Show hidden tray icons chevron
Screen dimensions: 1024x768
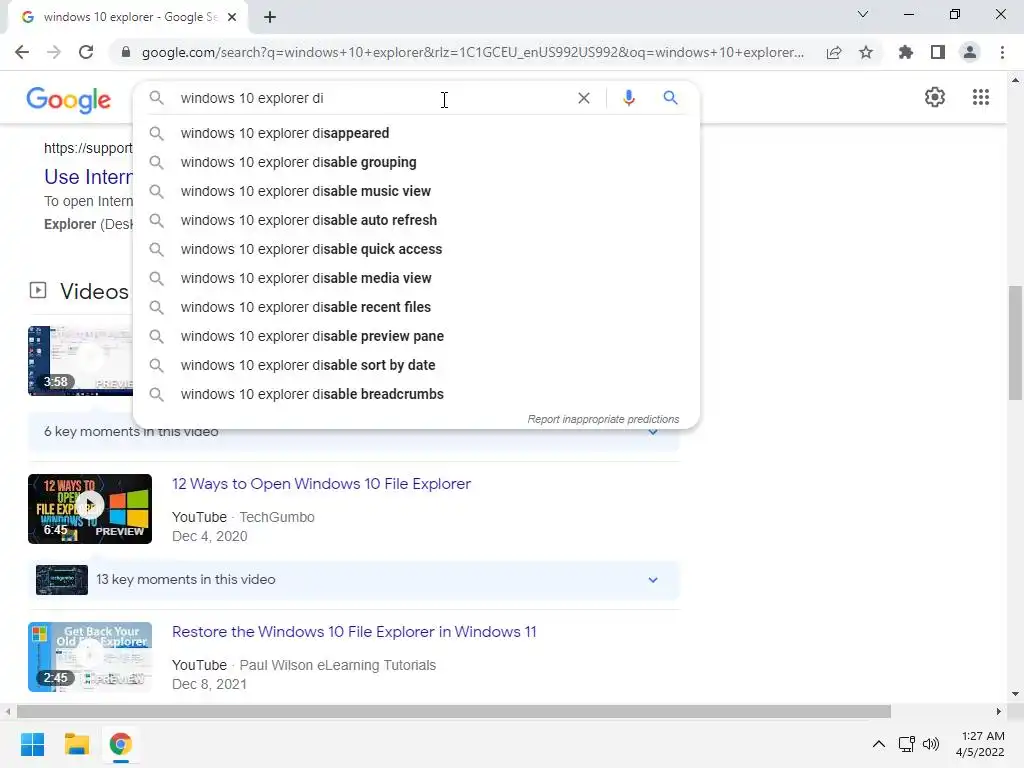coord(879,744)
